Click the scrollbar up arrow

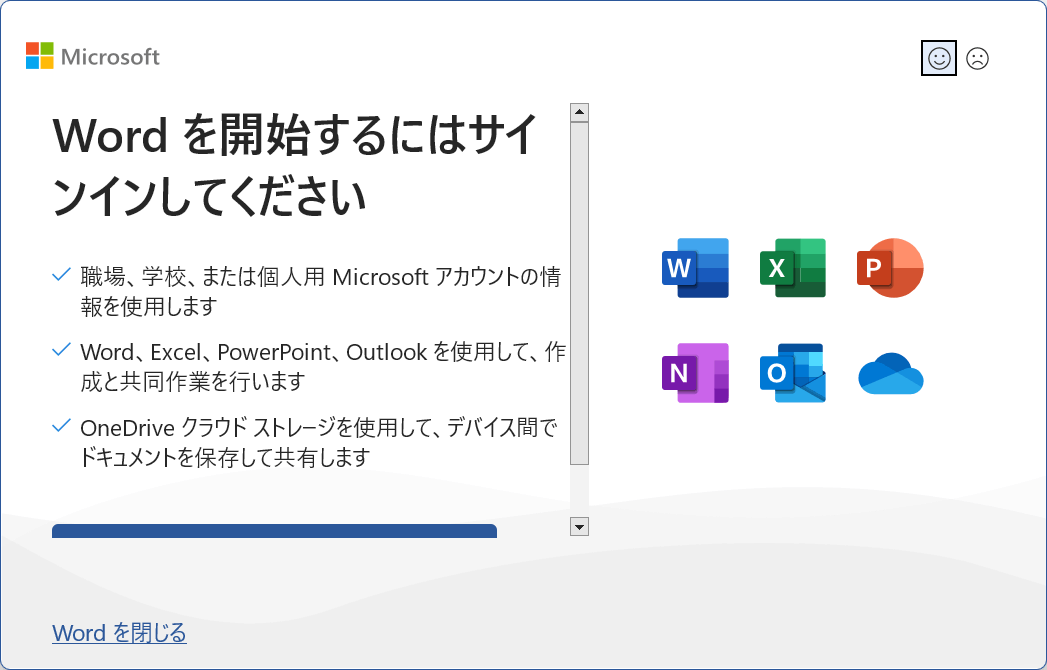click(x=579, y=112)
